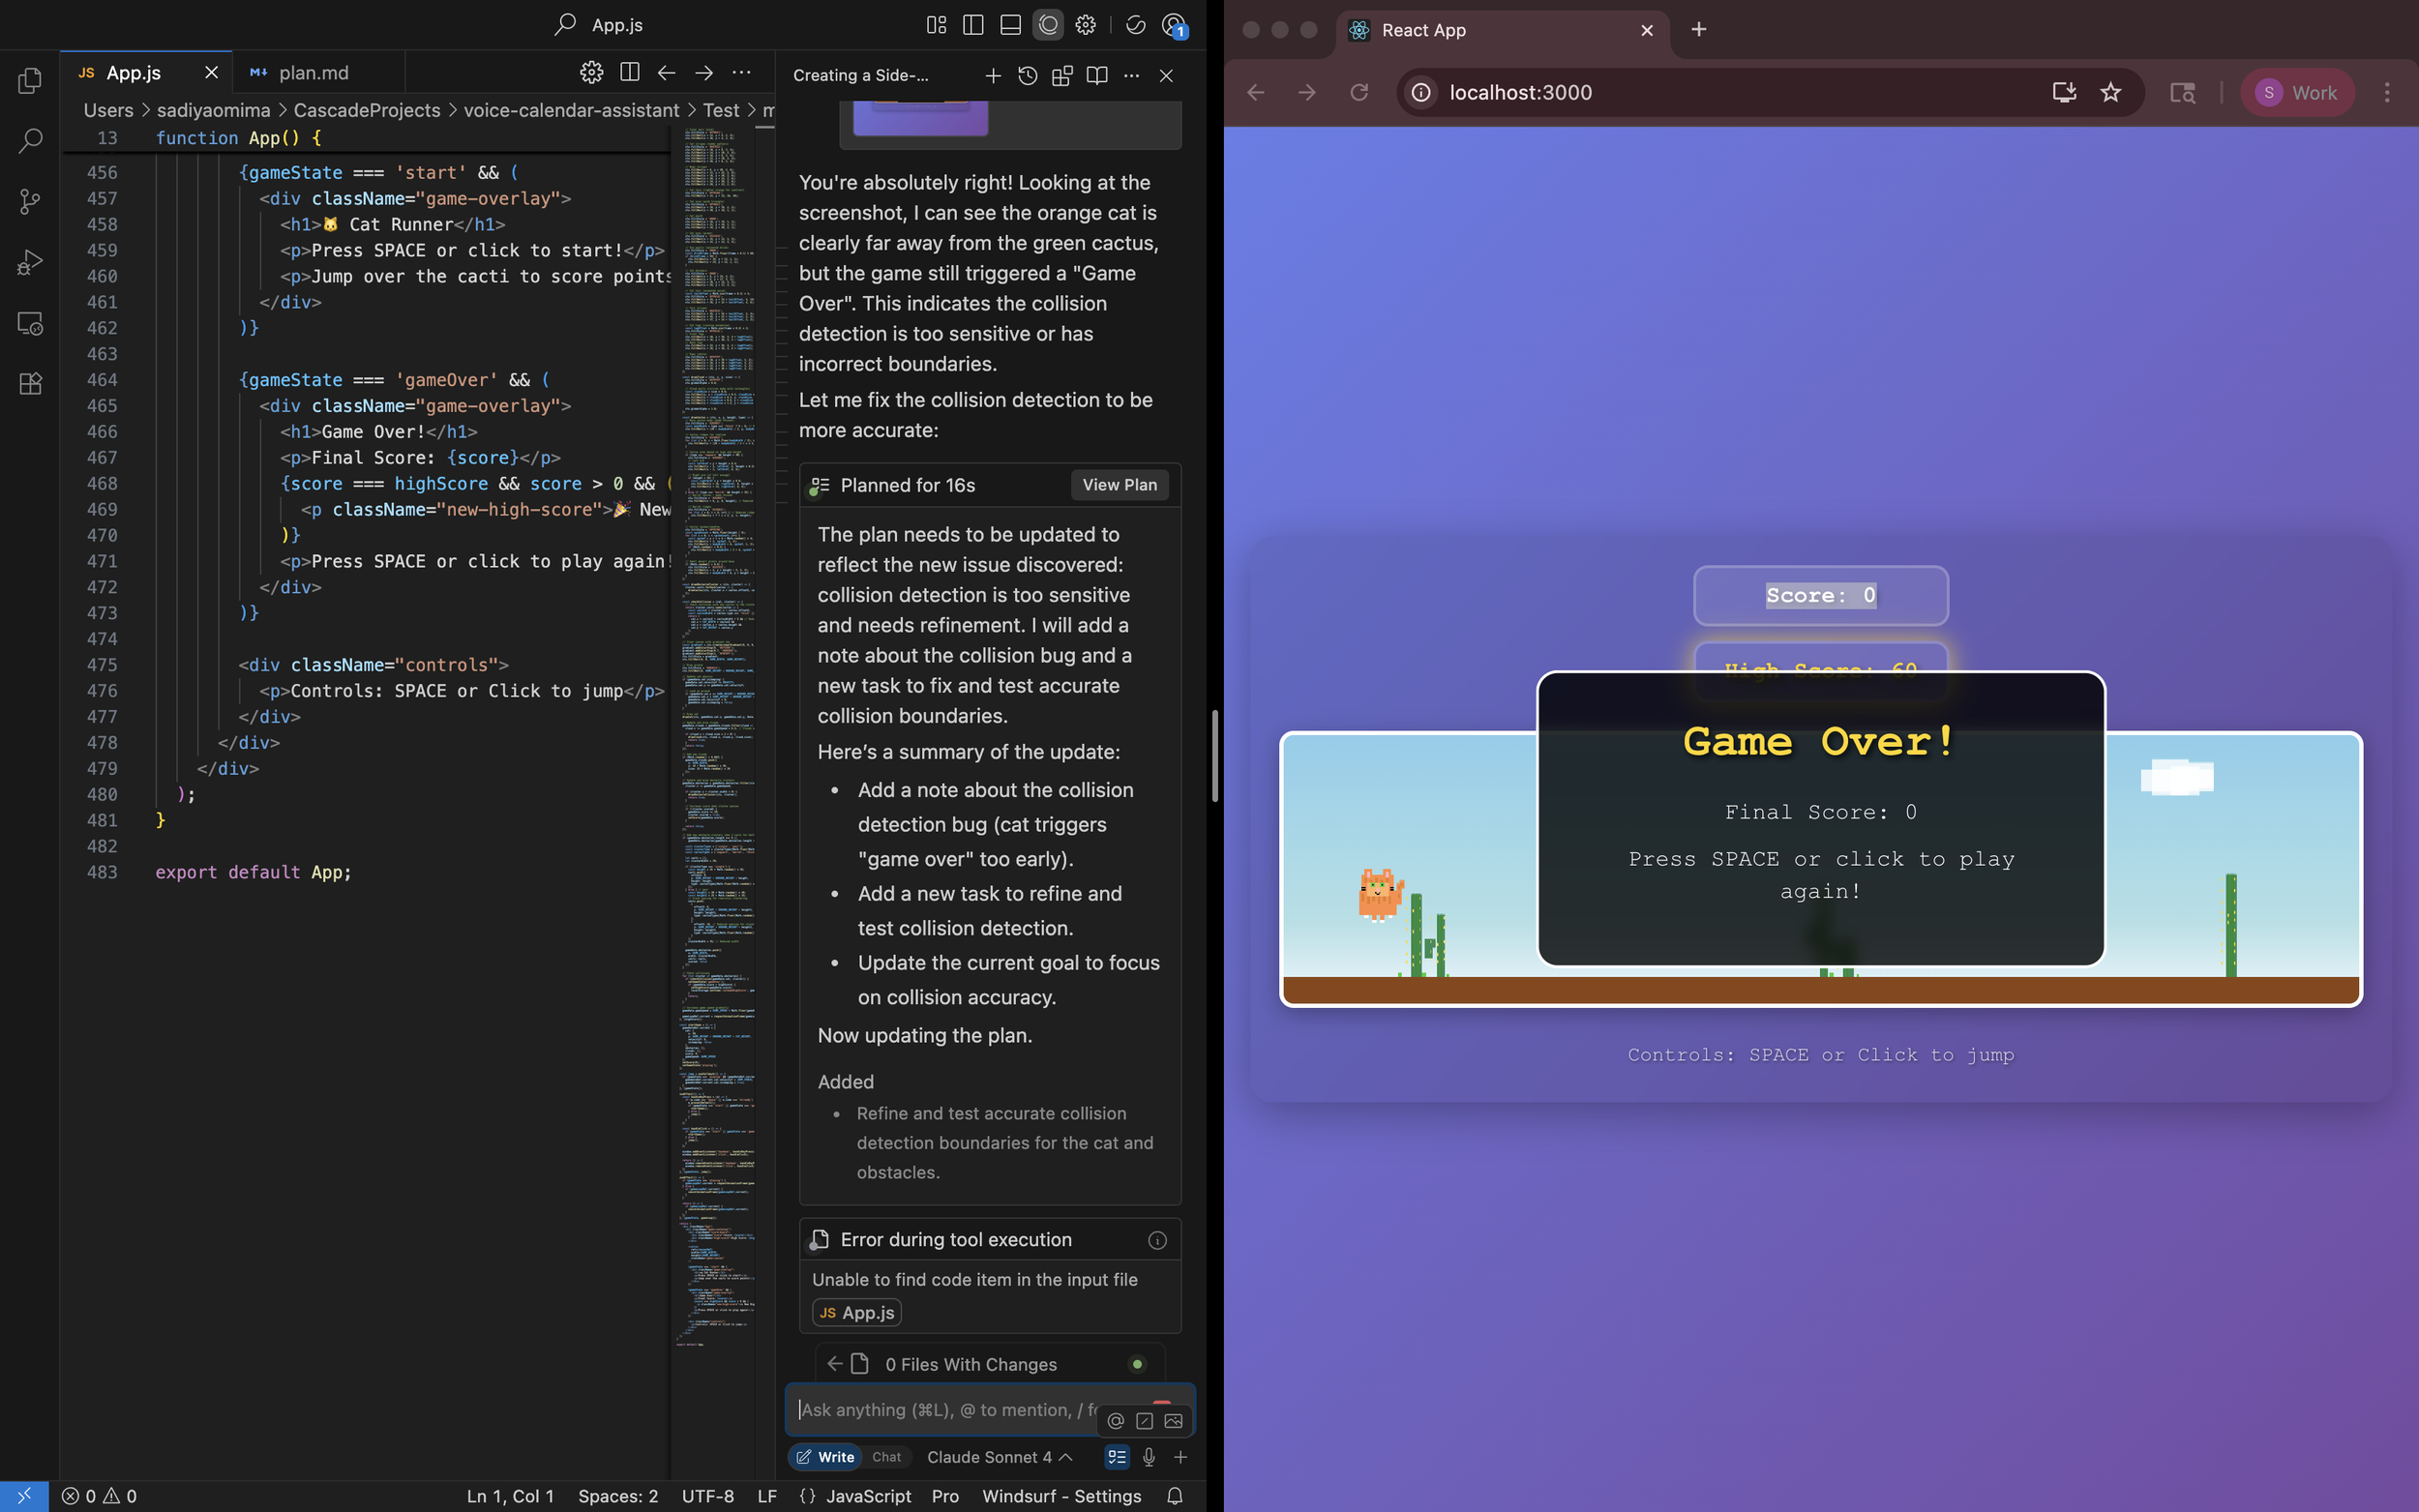The image size is (2419, 1512).
Task: Bookmark page with star icon
Action: (x=2111, y=93)
